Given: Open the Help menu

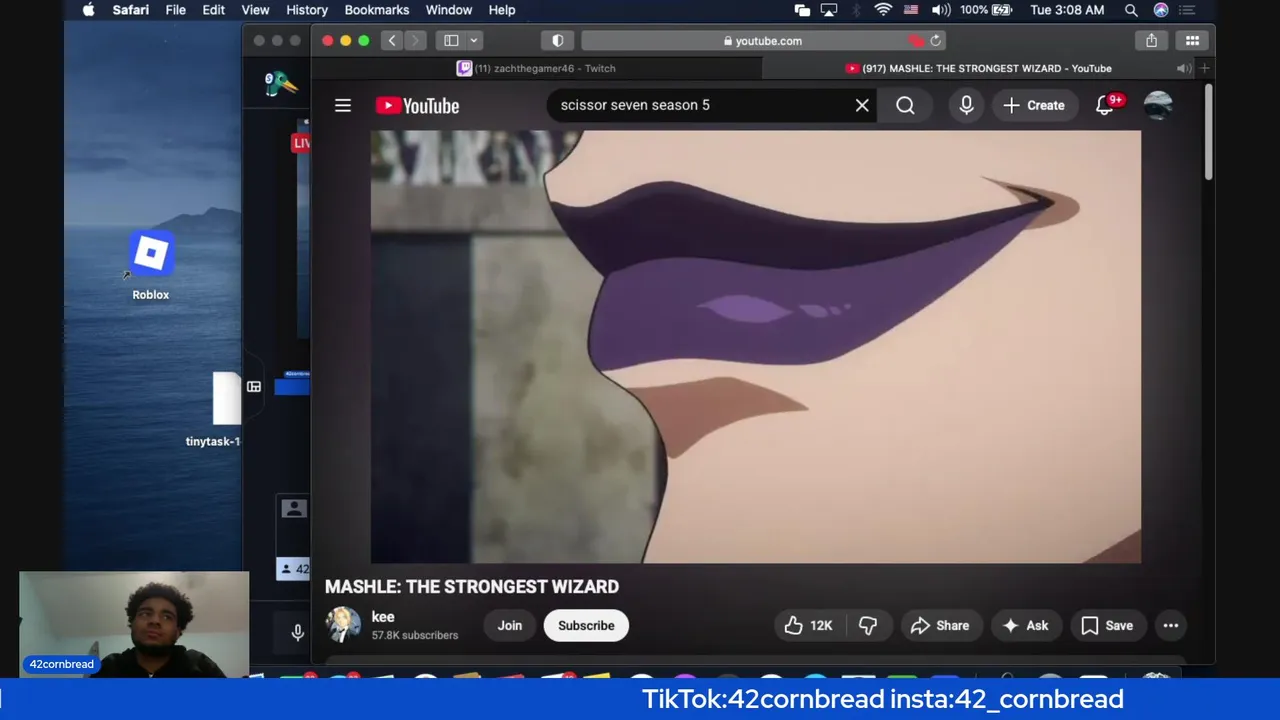Looking at the screenshot, I should click(x=502, y=10).
